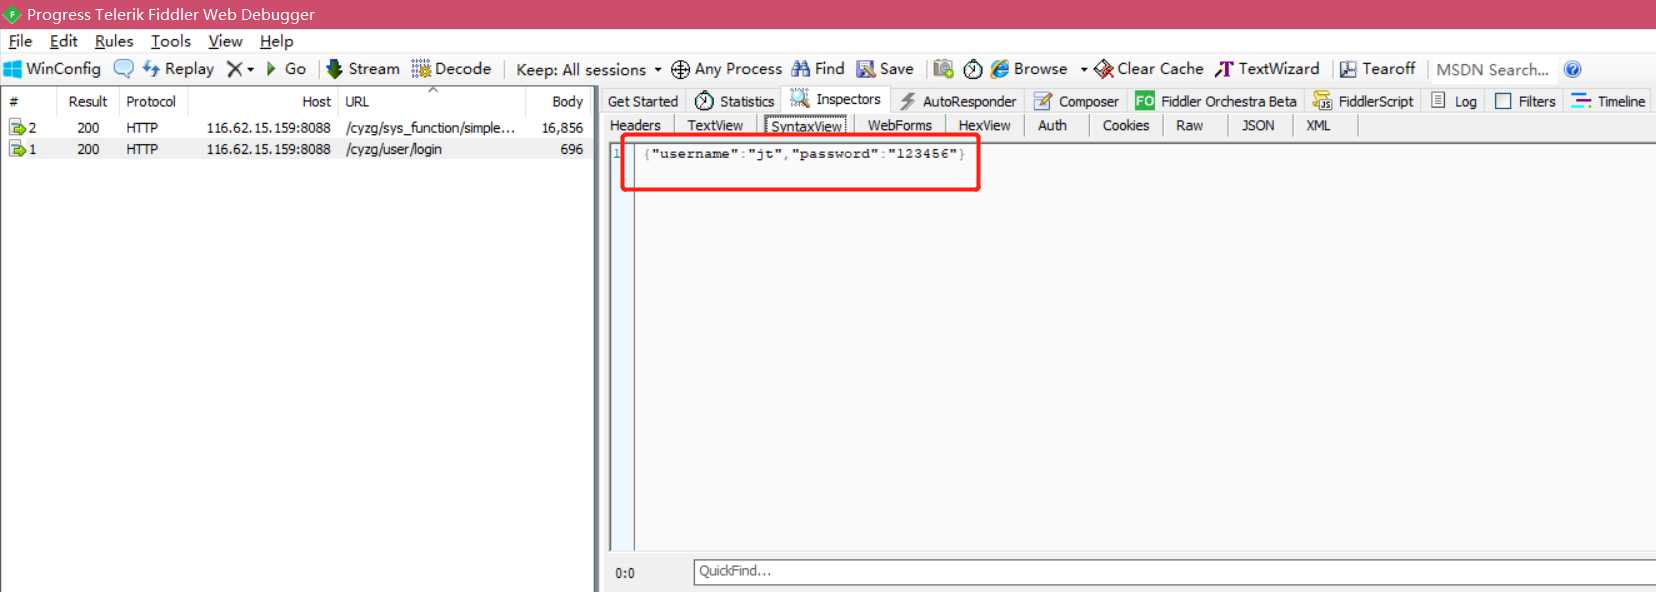Open the Edit menu
Image resolution: width=1656 pixels, height=592 pixels.
[x=63, y=41]
